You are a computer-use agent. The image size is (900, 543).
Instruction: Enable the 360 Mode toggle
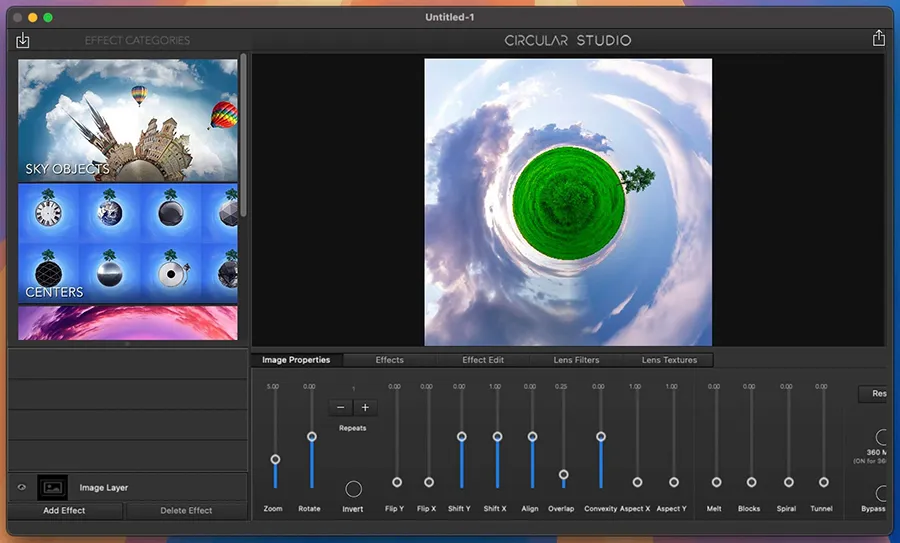882,437
